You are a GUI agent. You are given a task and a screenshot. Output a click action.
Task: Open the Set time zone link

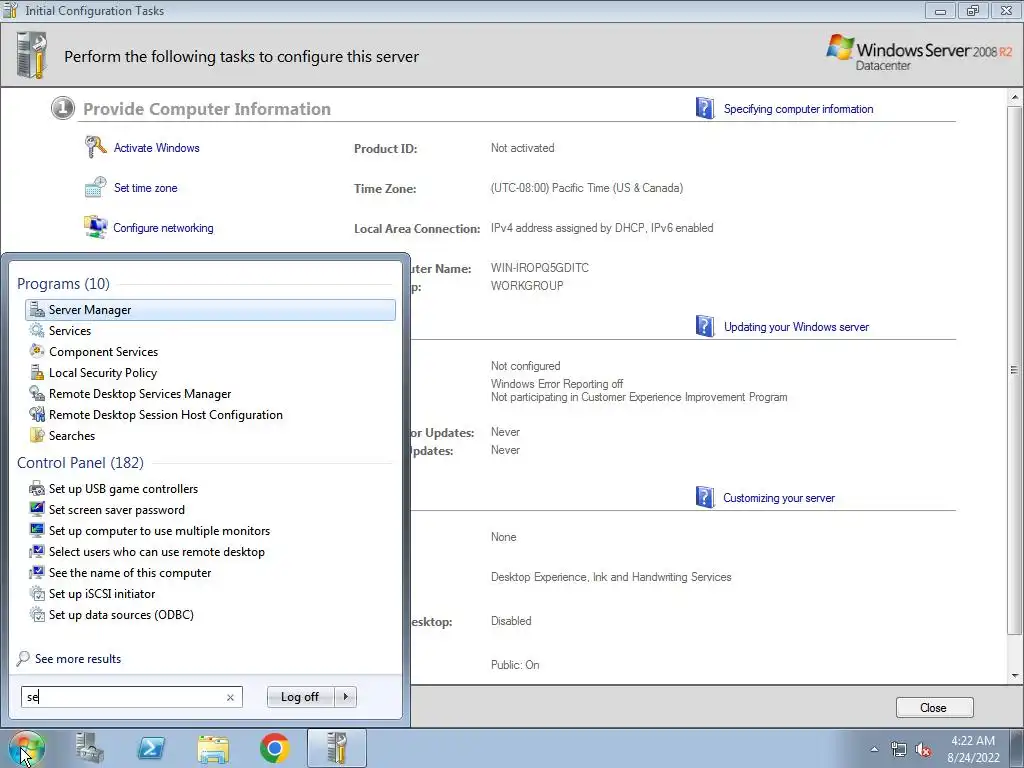tap(146, 188)
